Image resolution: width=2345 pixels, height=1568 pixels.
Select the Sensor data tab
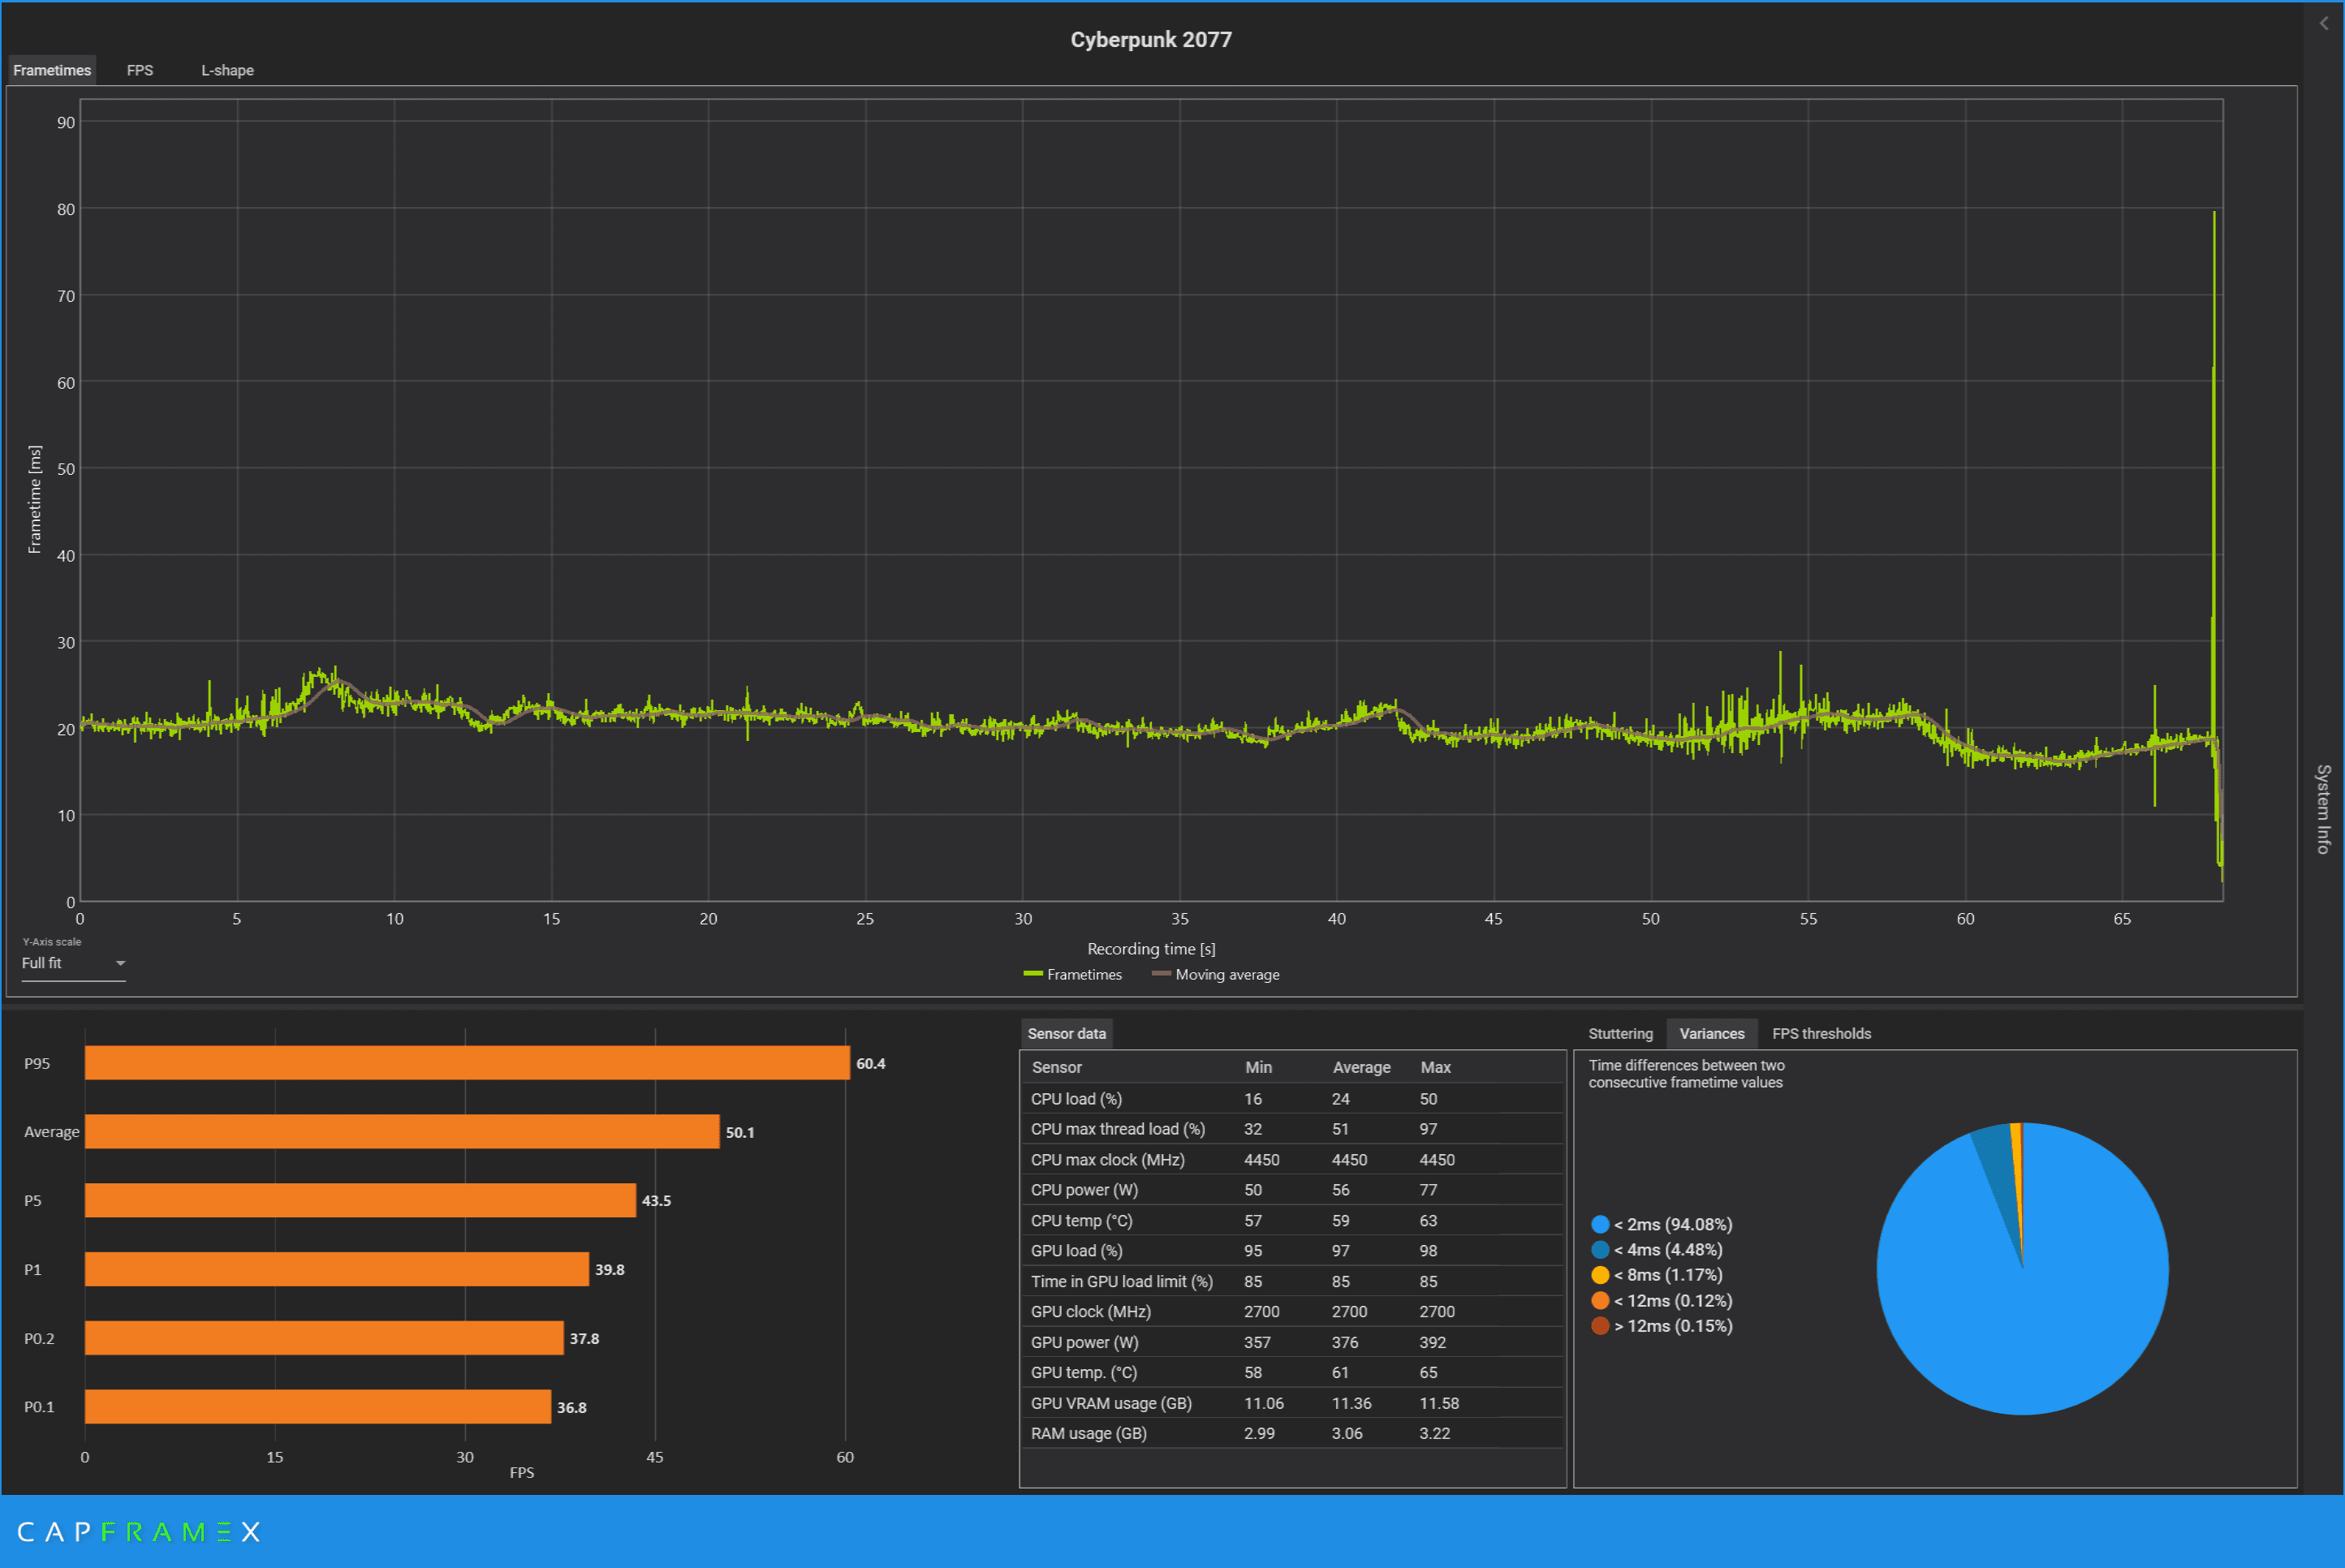[x=1066, y=1033]
